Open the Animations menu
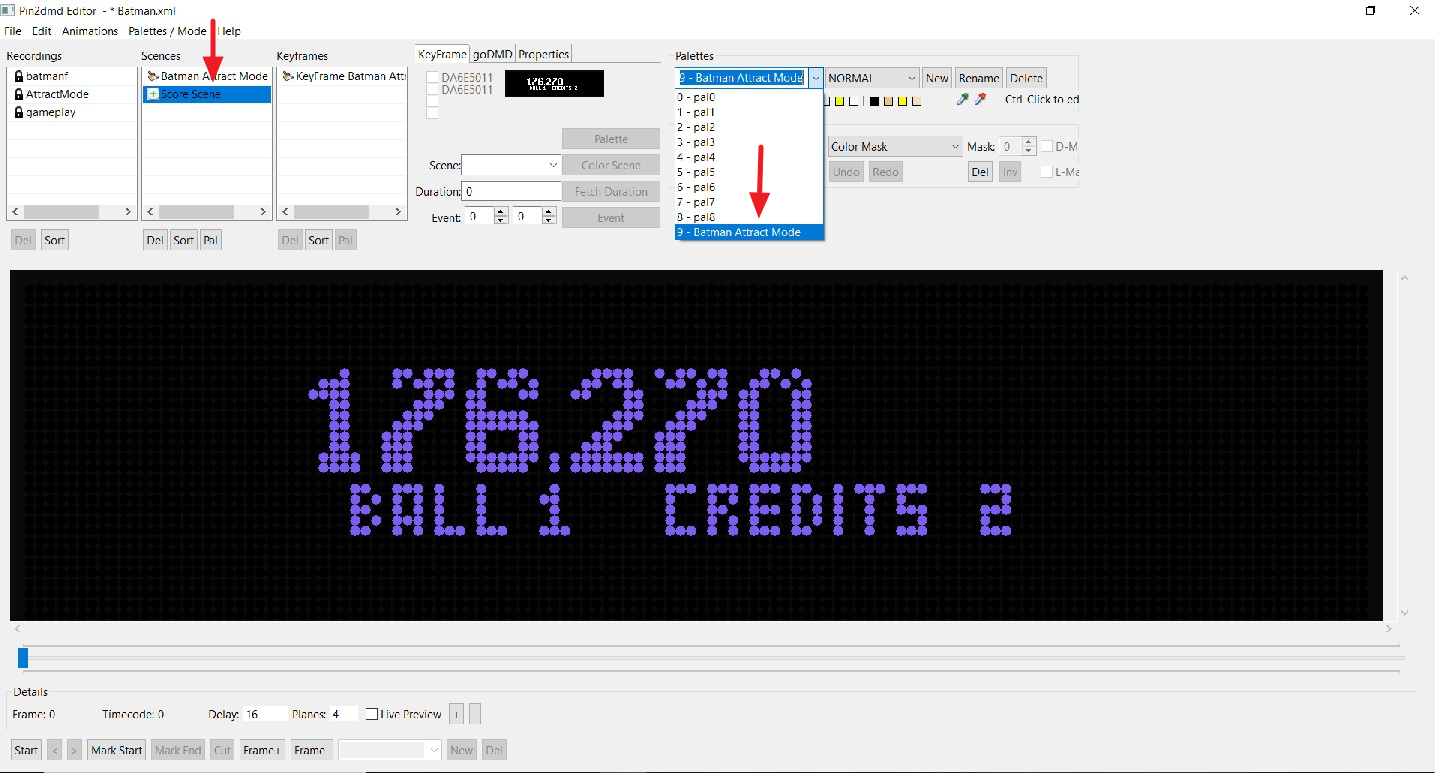Image resolution: width=1435 pixels, height=773 pixels. point(90,31)
